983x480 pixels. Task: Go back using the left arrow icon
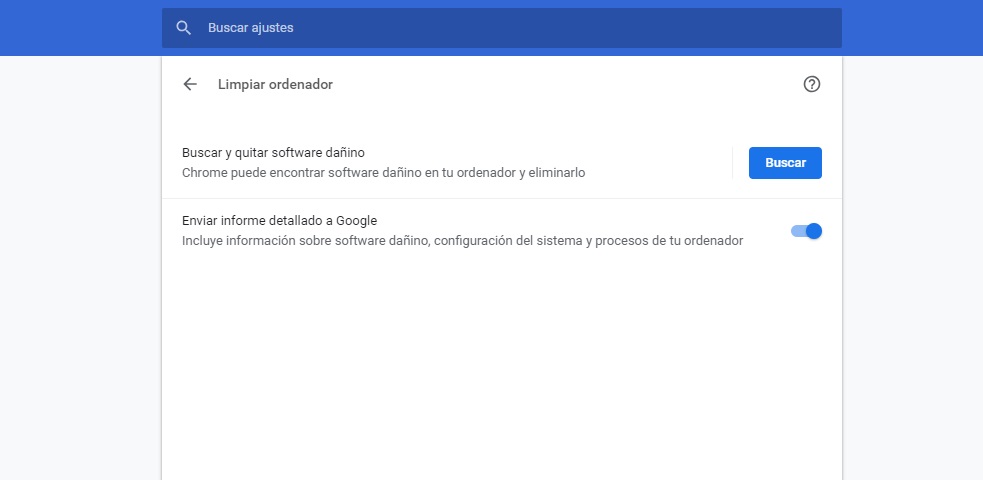pos(190,85)
